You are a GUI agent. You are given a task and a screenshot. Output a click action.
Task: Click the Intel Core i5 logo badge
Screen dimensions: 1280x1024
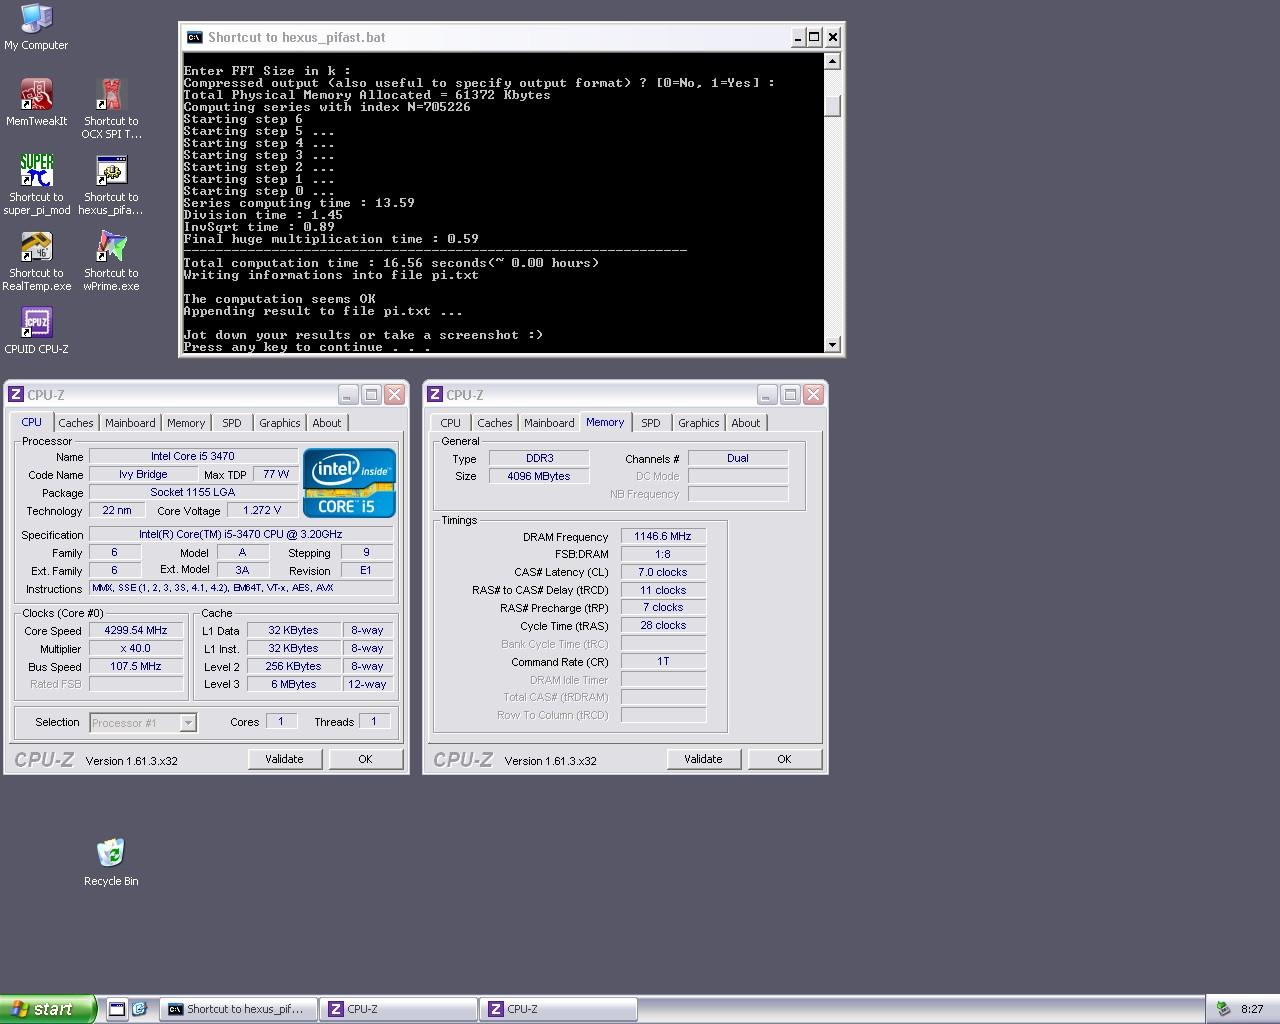pyautogui.click(x=349, y=483)
